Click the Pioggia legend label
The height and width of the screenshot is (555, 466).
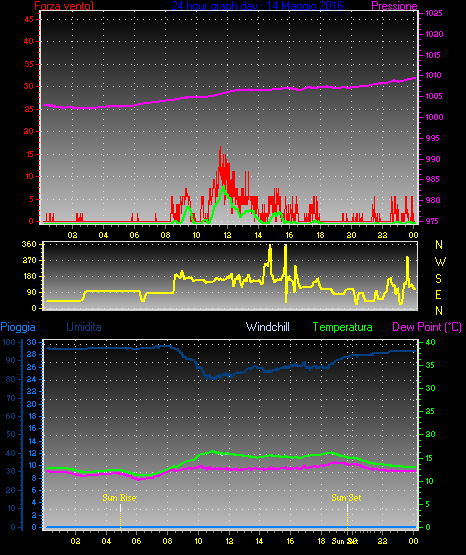click(18, 327)
